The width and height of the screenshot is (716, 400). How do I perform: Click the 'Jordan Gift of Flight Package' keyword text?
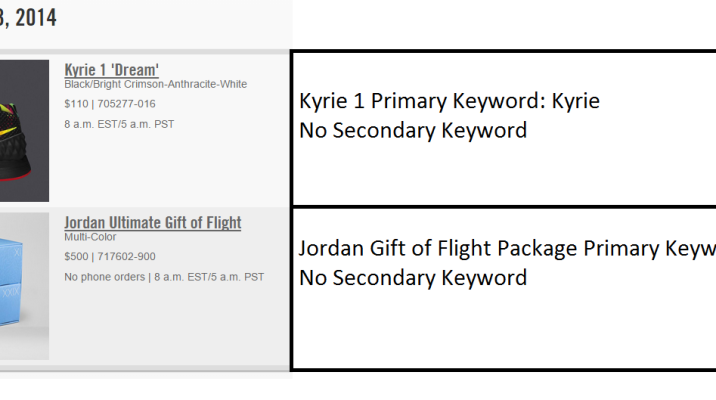pyautogui.click(x=440, y=249)
